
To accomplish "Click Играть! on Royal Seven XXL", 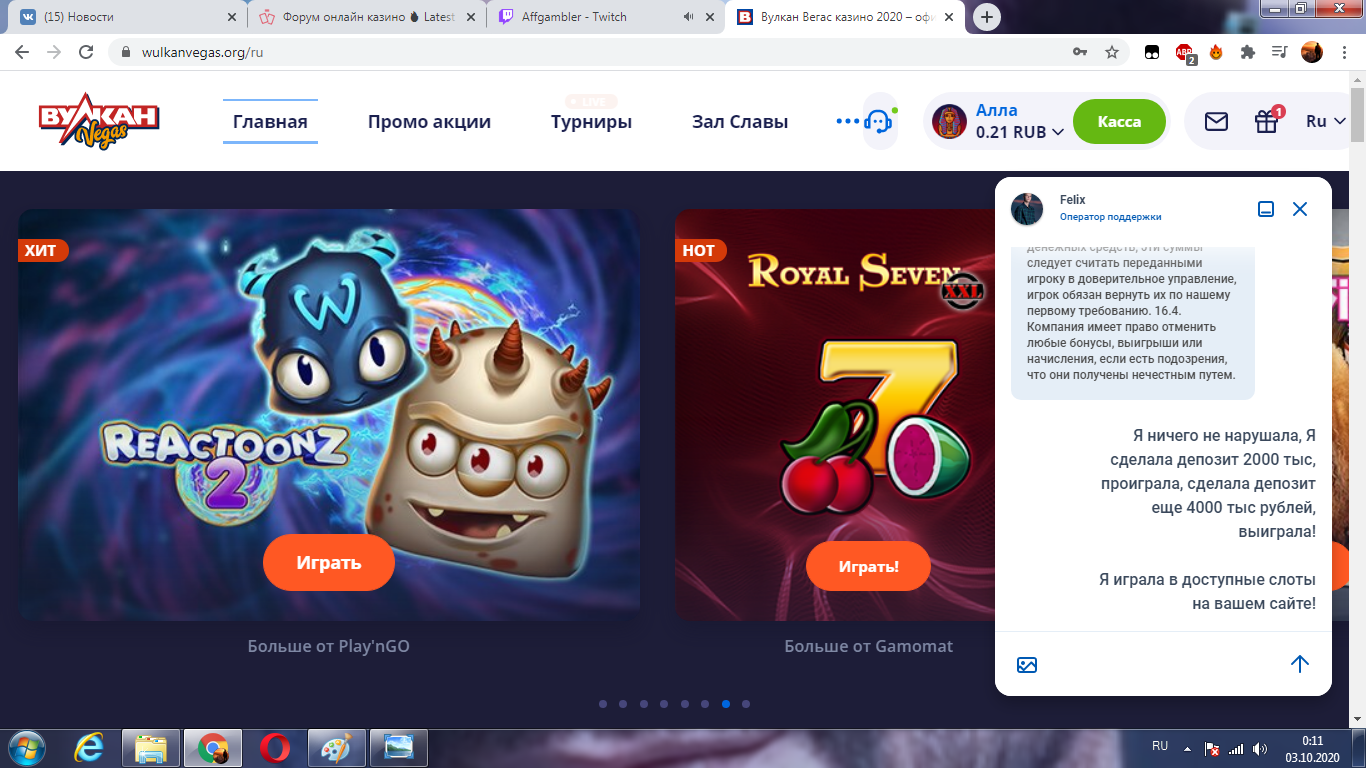I will [x=868, y=567].
